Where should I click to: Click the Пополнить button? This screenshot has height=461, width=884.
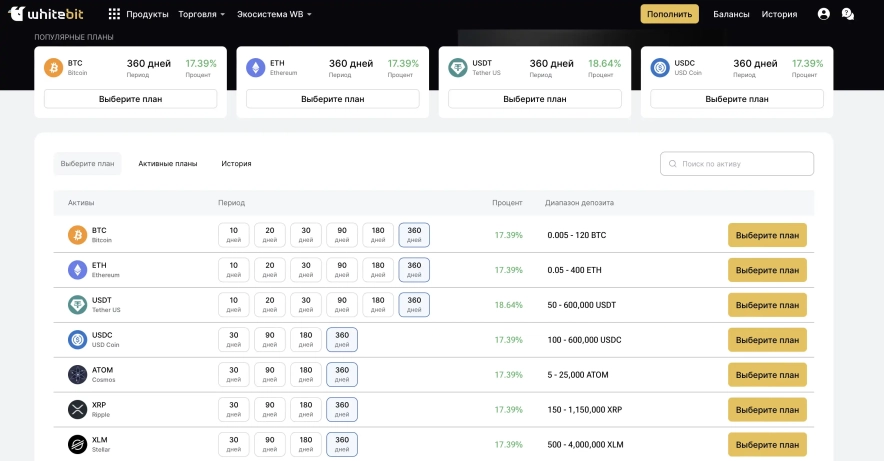(x=669, y=15)
